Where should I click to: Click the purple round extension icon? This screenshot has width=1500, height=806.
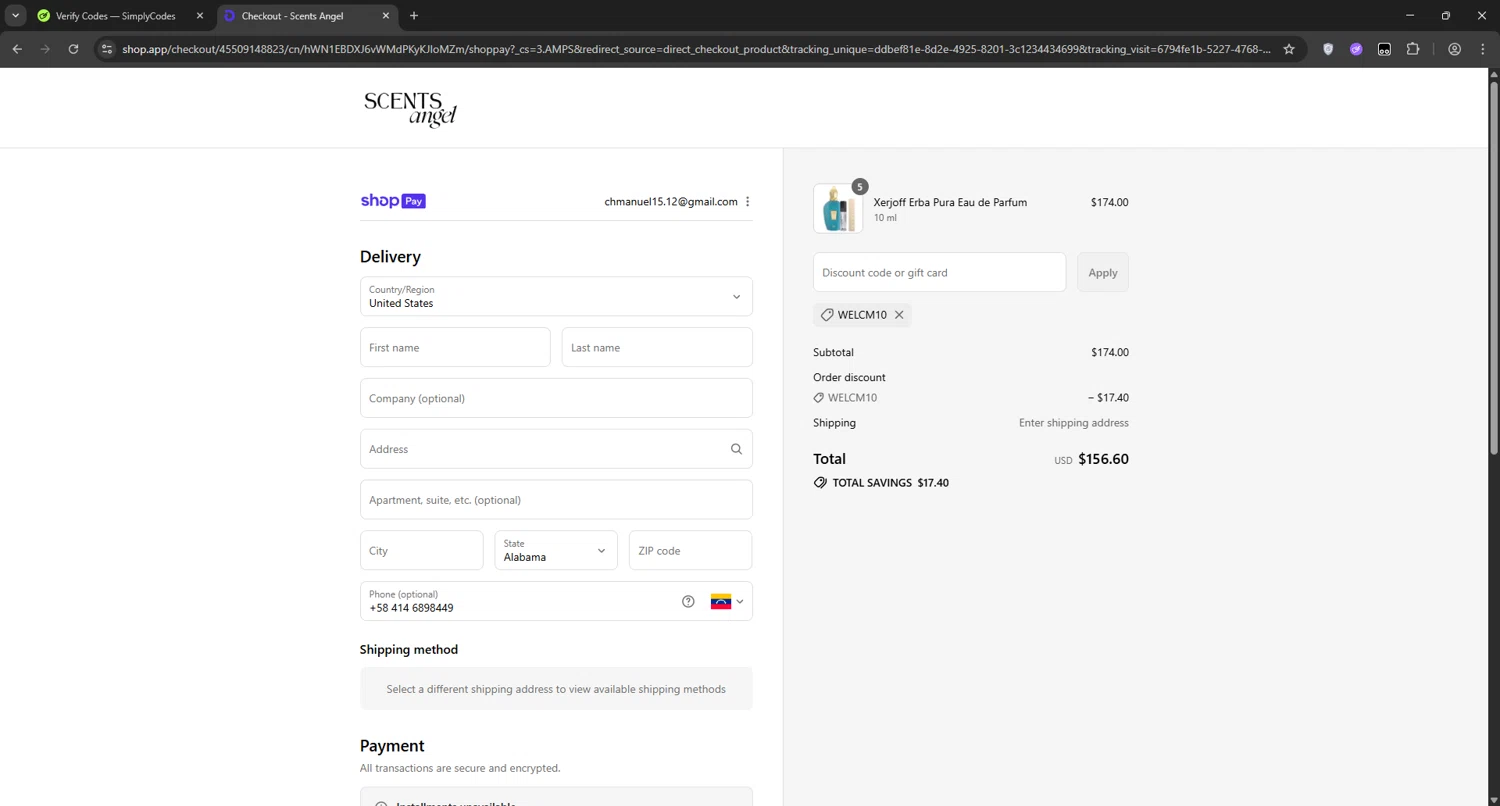[x=1356, y=49]
